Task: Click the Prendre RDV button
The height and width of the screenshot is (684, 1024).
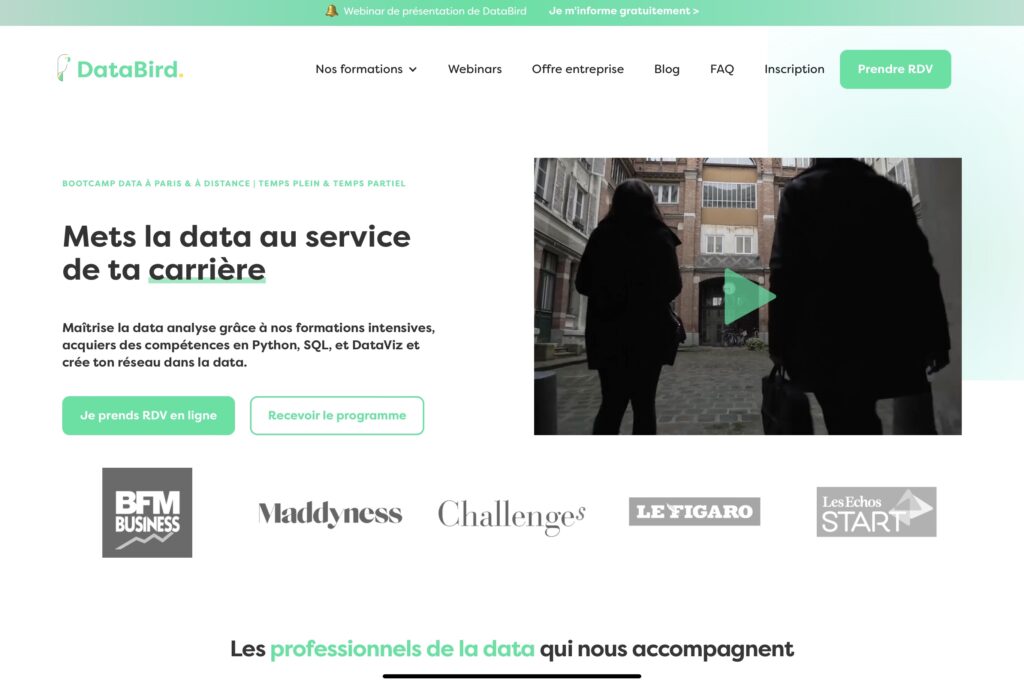Action: click(895, 69)
